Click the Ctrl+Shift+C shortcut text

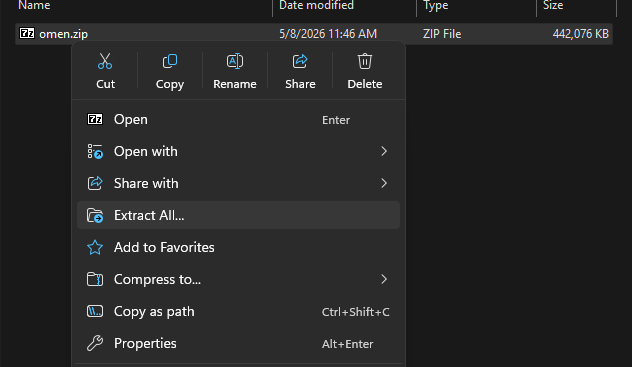pyautogui.click(x=356, y=312)
